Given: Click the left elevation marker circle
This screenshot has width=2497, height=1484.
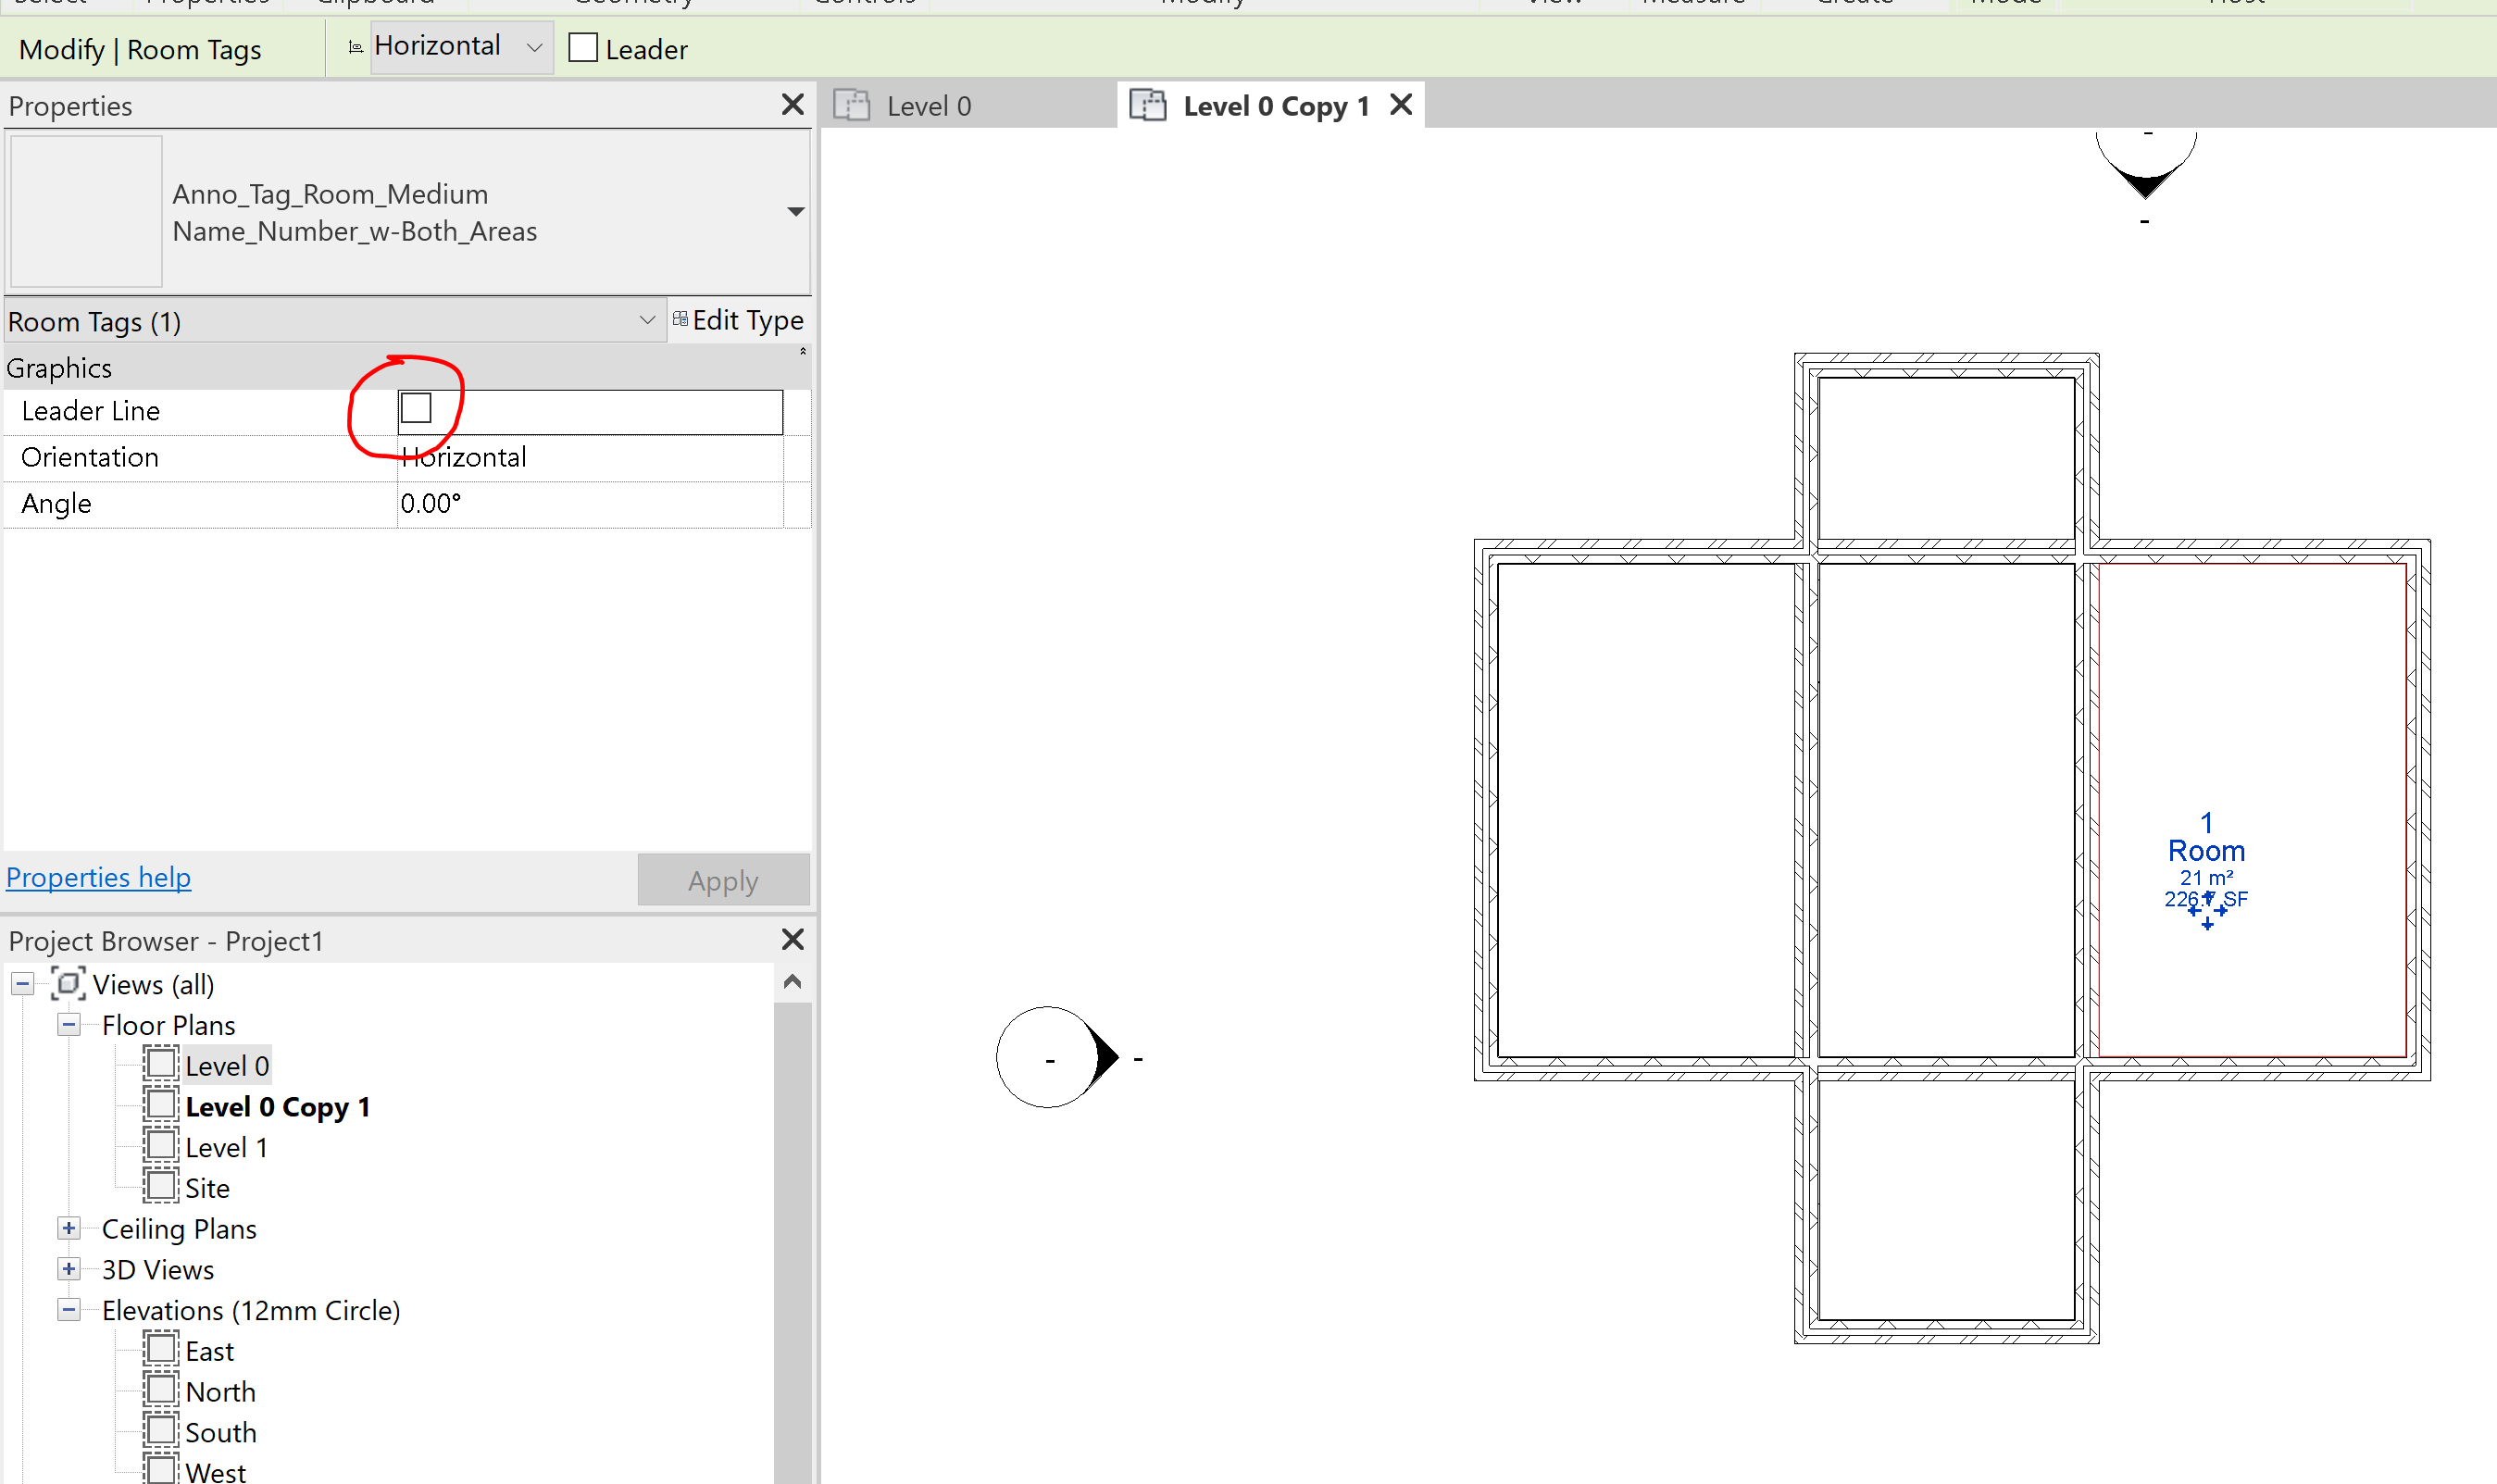Looking at the screenshot, I should pyautogui.click(x=1049, y=1057).
